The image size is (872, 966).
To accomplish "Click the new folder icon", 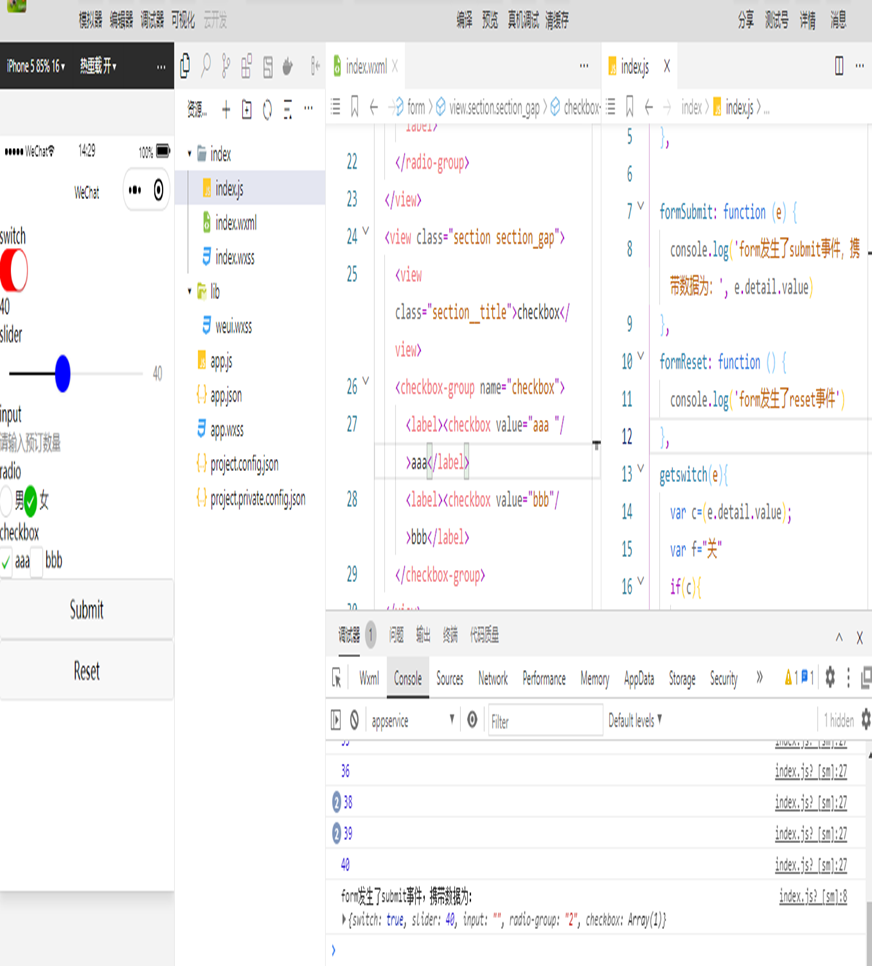I will [x=247, y=110].
